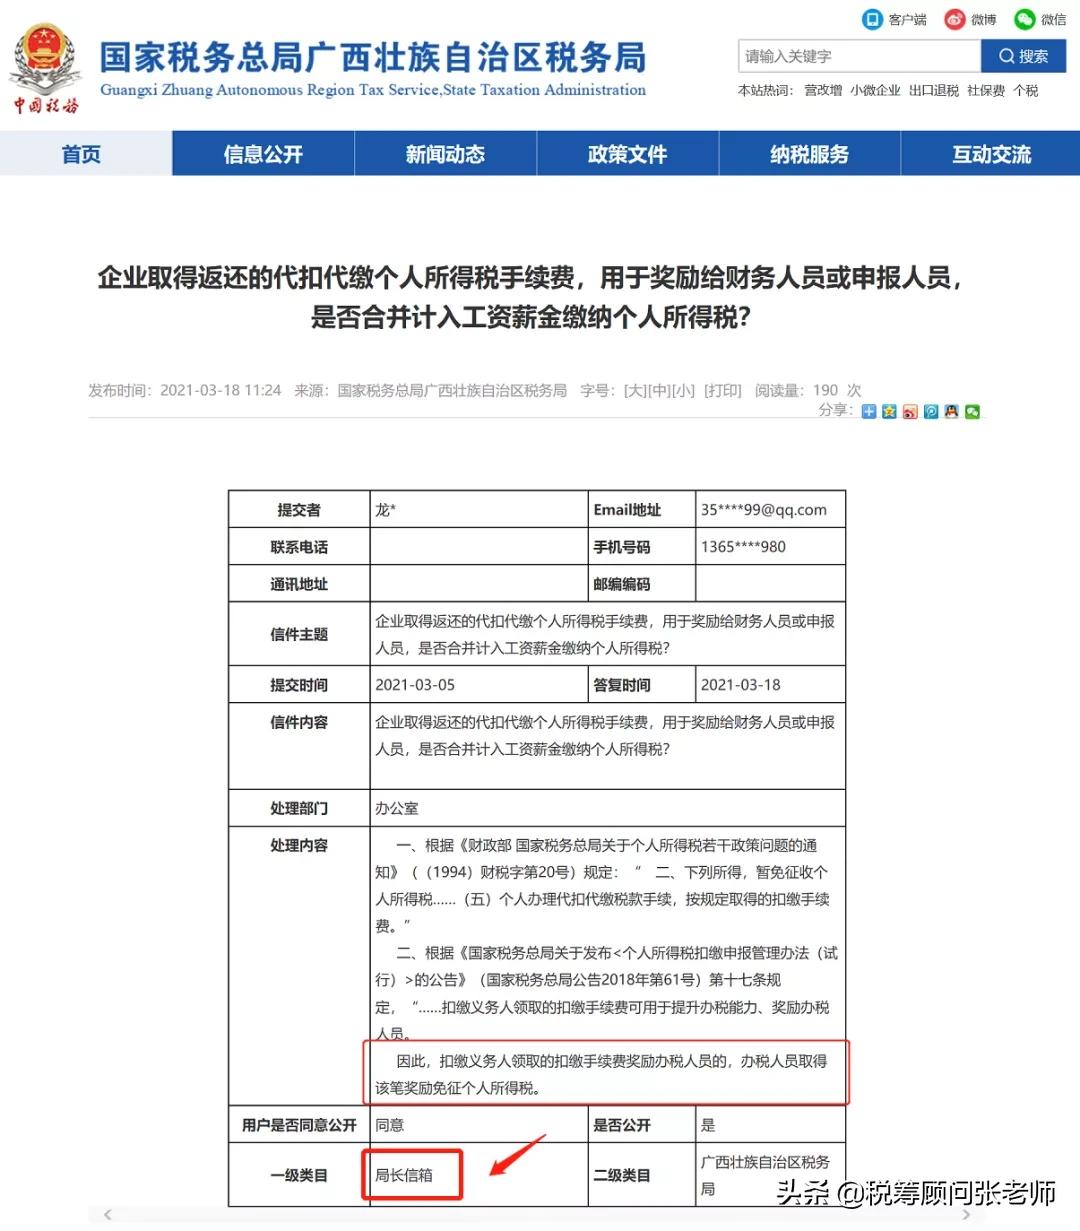Click the phone number 1365****980
1080x1231 pixels.
[x=743, y=546]
